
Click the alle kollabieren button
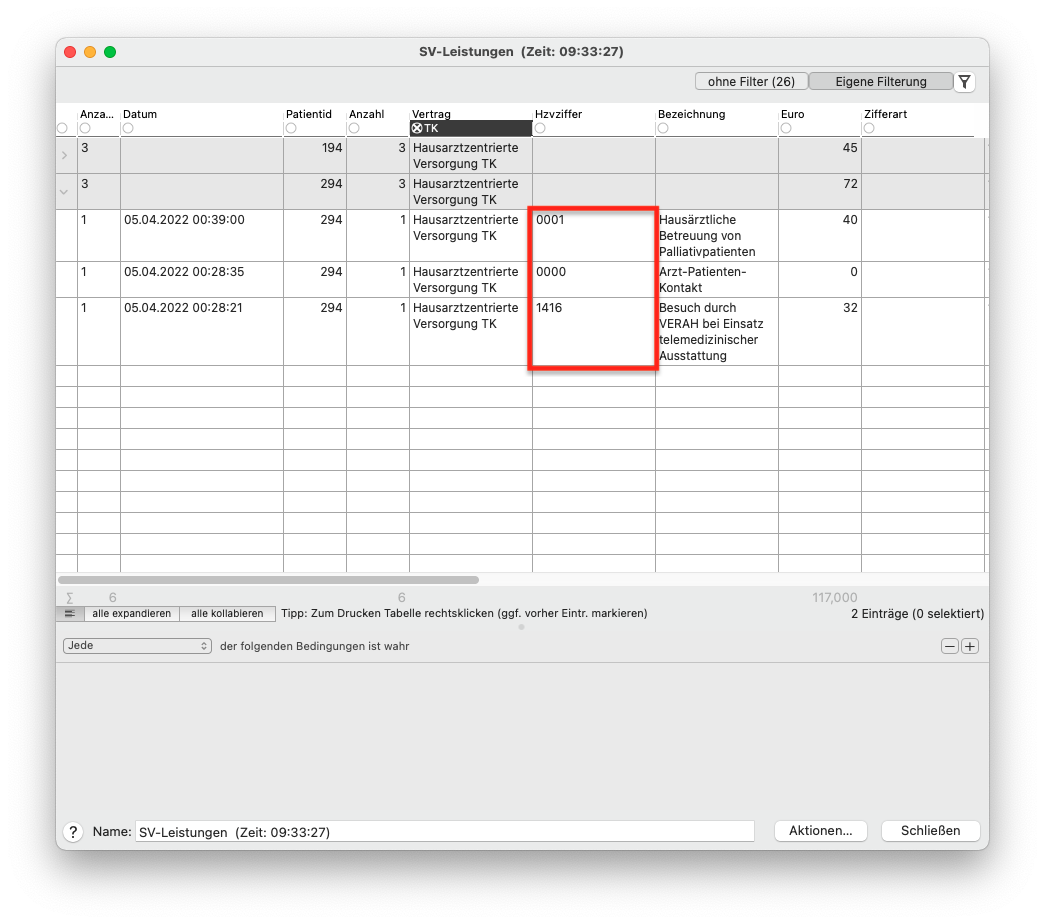(x=227, y=613)
